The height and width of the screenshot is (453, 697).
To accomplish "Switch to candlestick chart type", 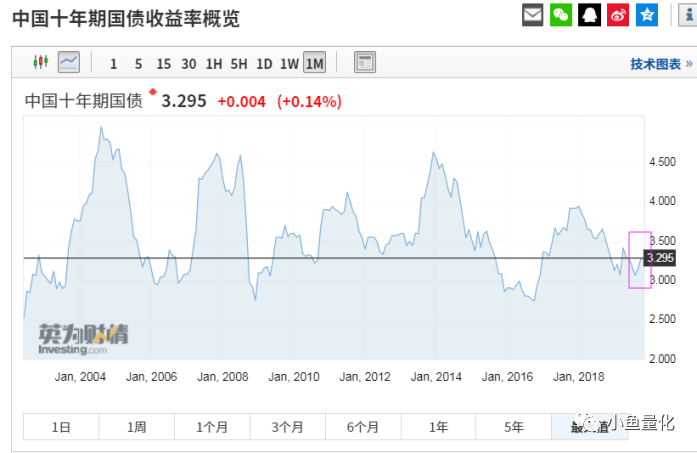I will point(41,62).
